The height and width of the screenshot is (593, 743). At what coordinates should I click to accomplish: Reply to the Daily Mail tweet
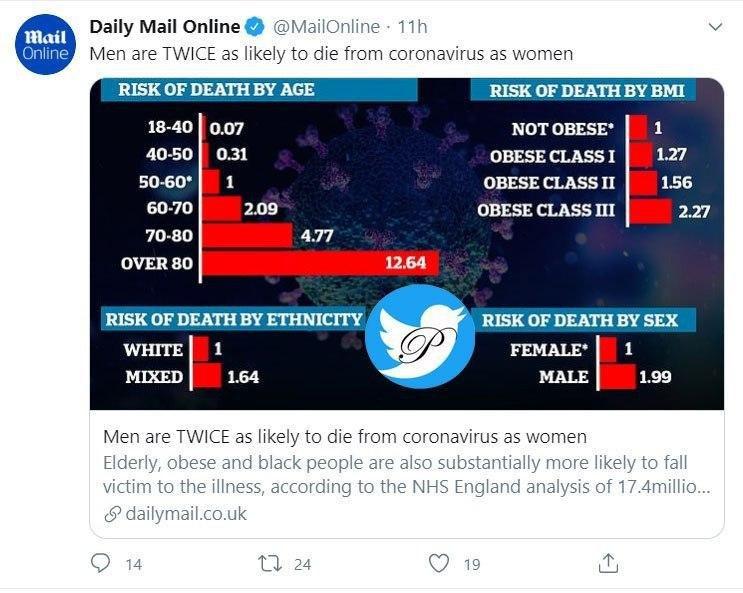[x=100, y=564]
